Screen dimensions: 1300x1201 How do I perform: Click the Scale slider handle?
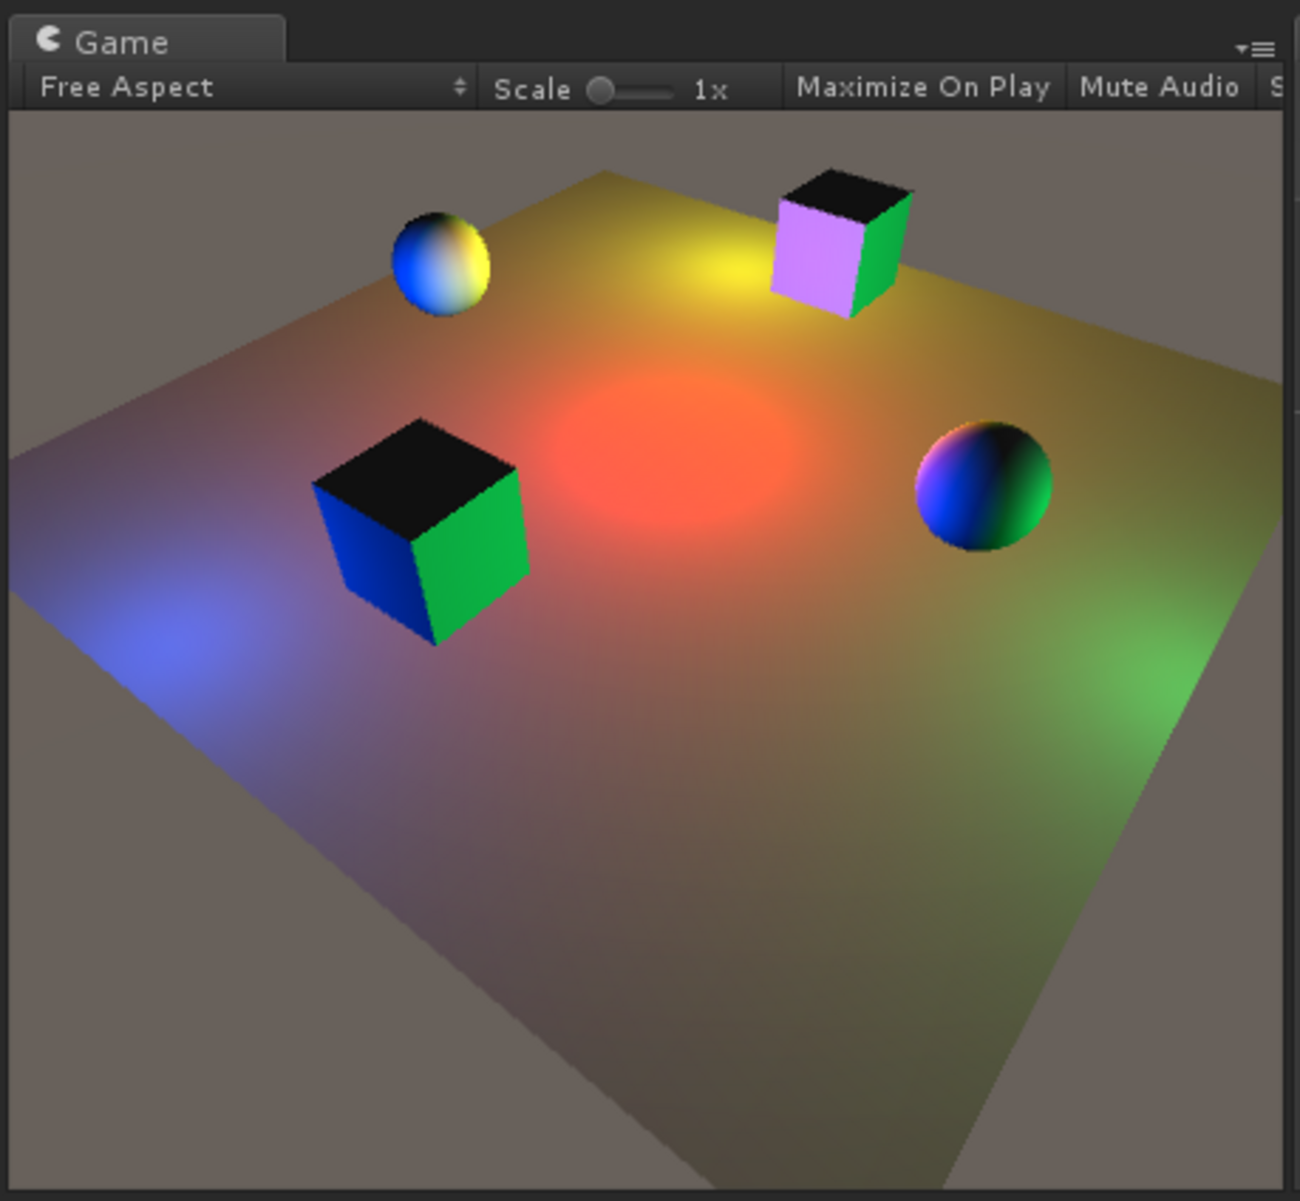600,91
